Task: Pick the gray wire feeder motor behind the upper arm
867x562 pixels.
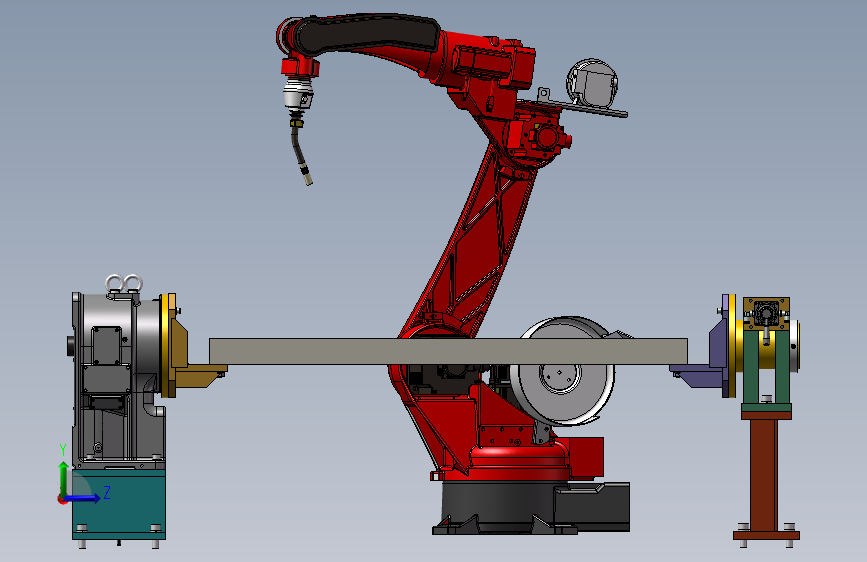Action: (592, 83)
